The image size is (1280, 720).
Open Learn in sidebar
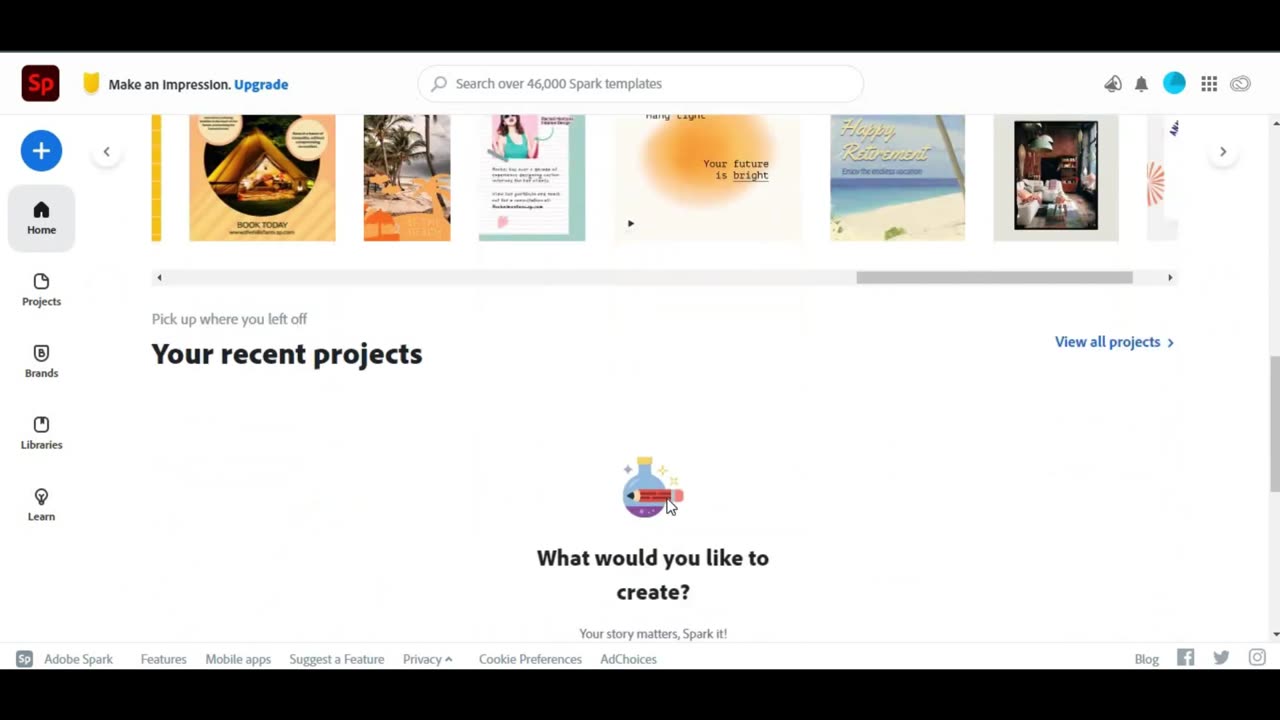point(41,505)
